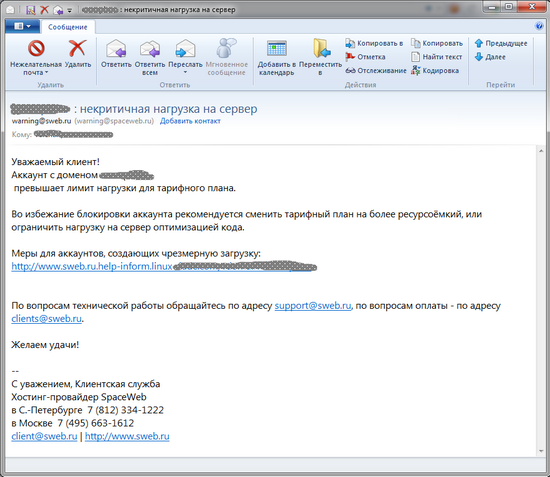Click the Добавить контакт link
The image size is (550, 477).
point(190,121)
